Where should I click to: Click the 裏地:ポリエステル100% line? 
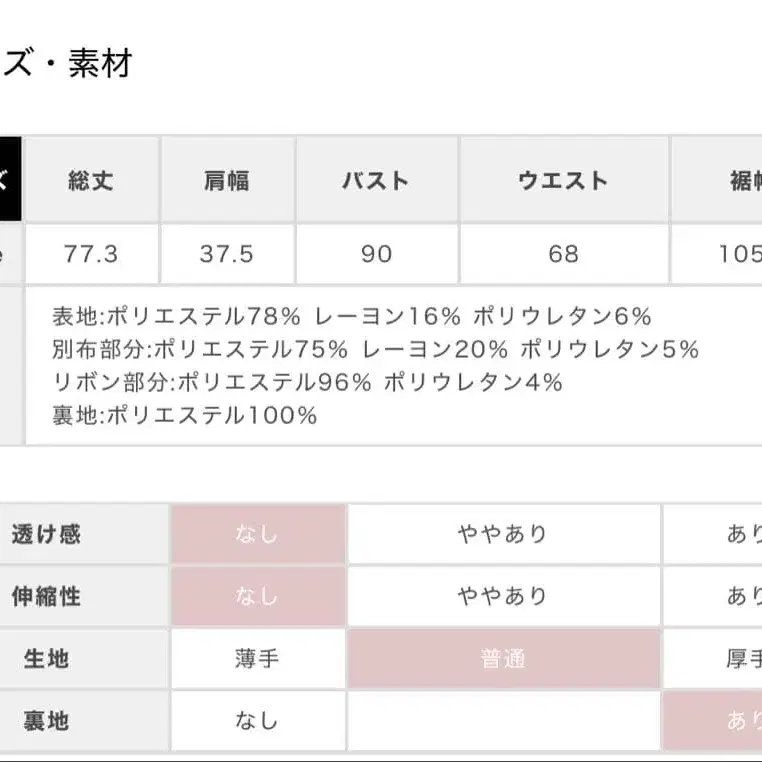(x=184, y=415)
